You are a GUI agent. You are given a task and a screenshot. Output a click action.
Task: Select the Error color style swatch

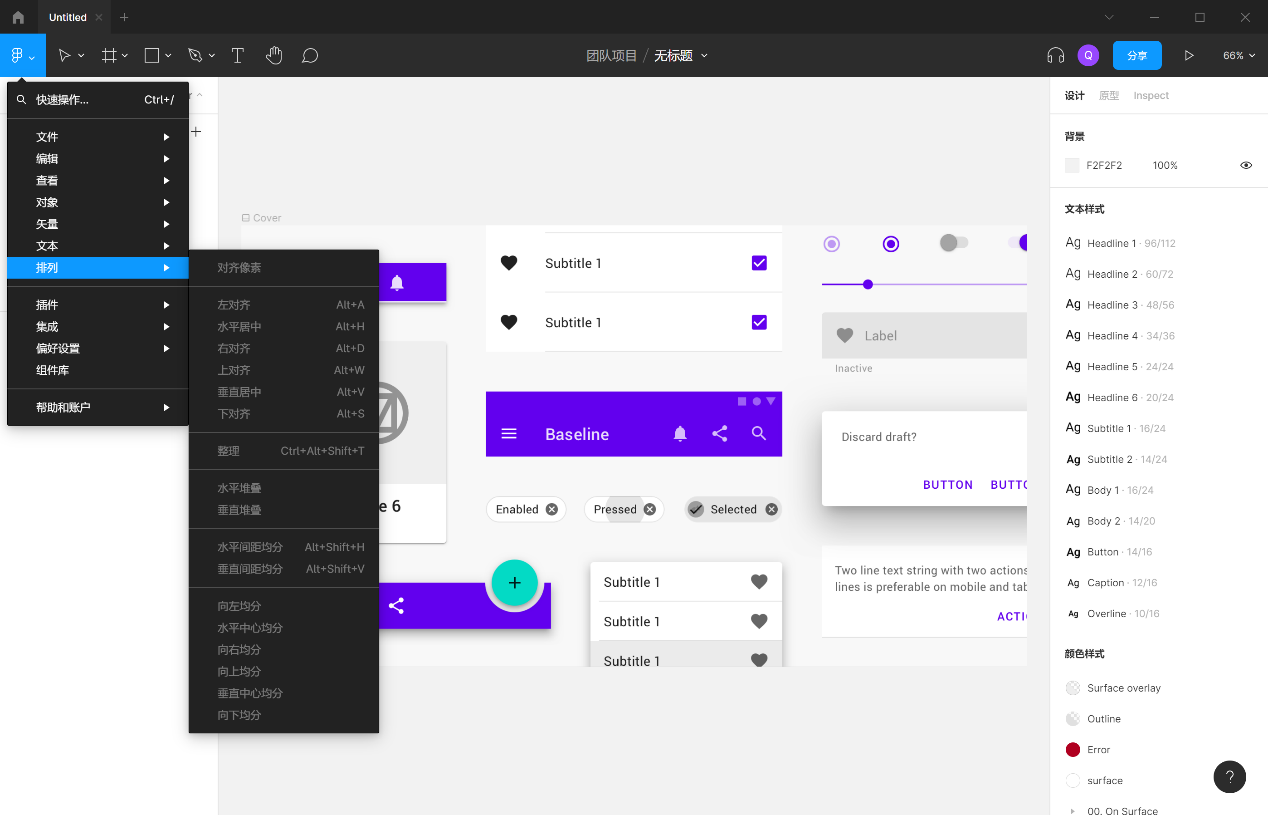point(1073,750)
